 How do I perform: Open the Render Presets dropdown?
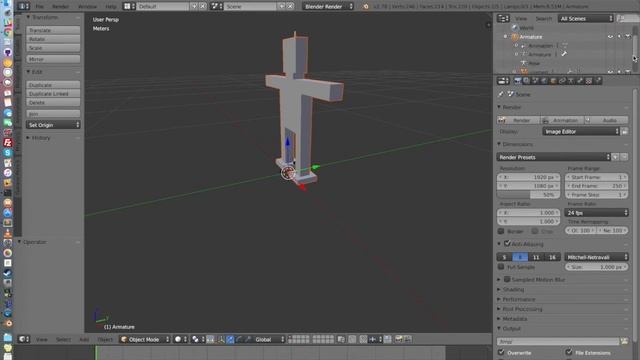point(554,157)
